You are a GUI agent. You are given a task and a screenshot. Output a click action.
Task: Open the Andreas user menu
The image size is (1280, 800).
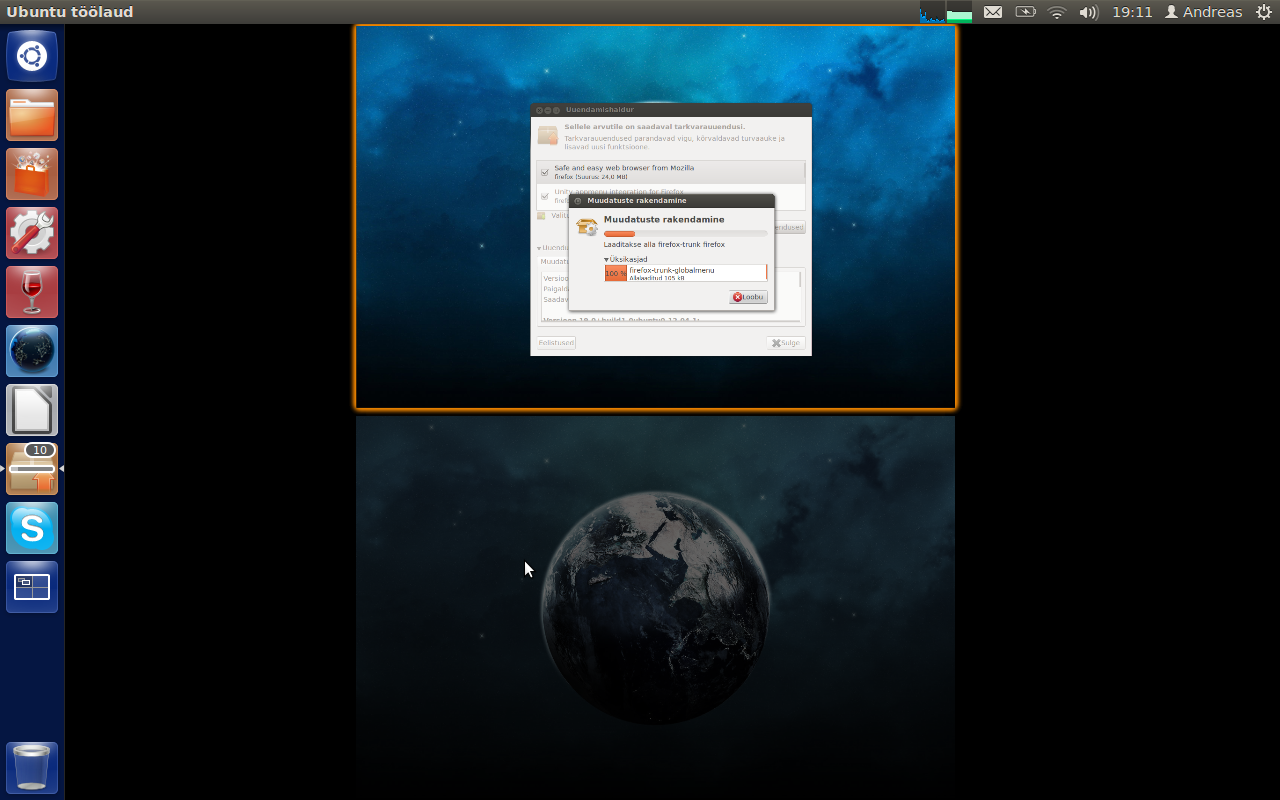tap(1203, 12)
